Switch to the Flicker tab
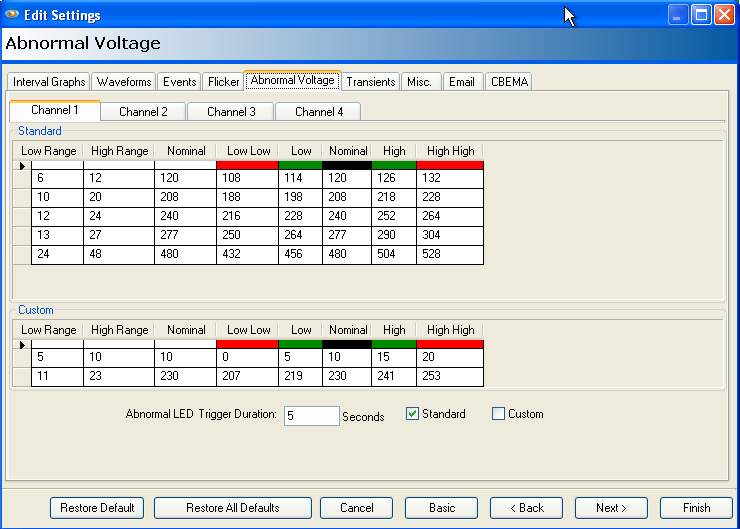 [x=223, y=82]
